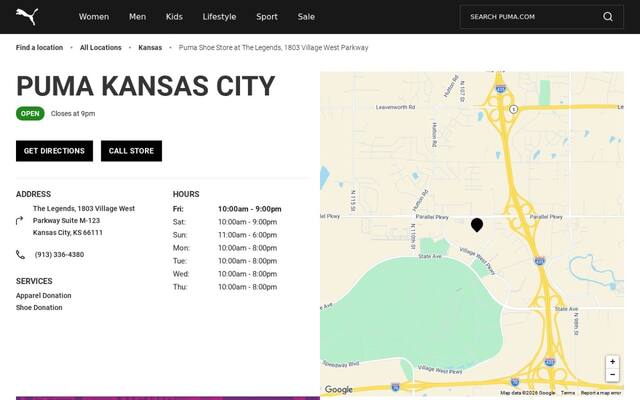Click the directions arrow icon beside the address

(19, 221)
